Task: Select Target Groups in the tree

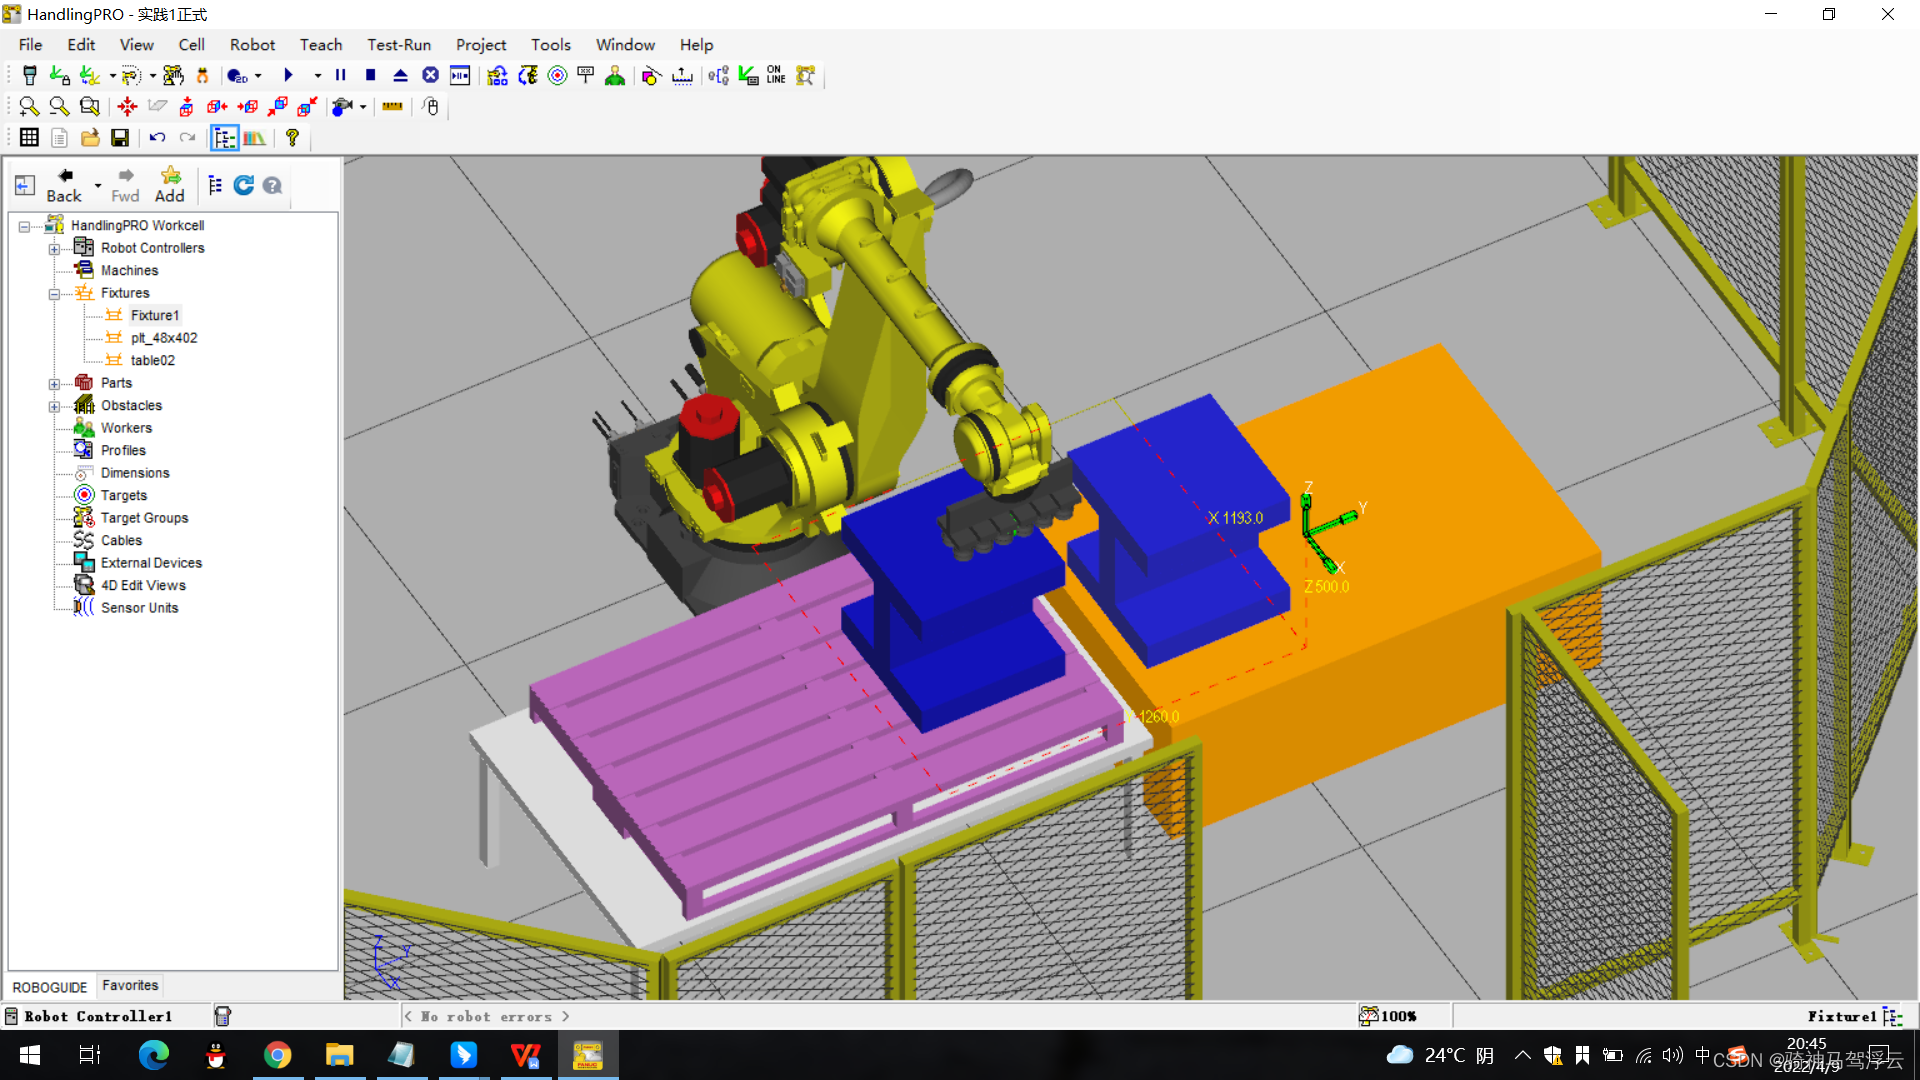Action: tap(144, 518)
